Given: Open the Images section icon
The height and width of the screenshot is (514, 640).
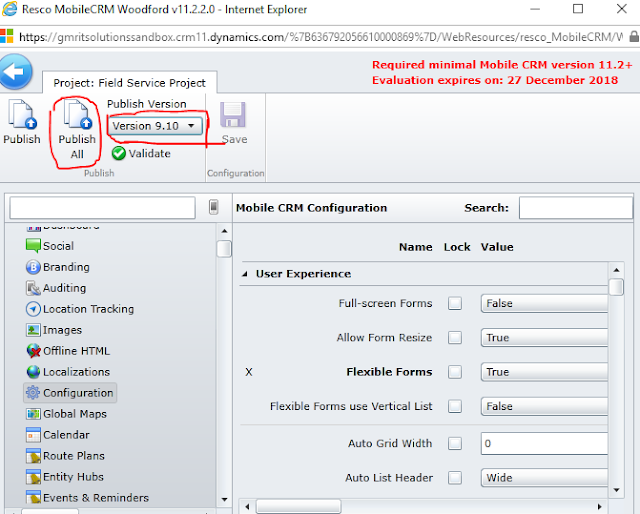Looking at the screenshot, I should [x=33, y=330].
